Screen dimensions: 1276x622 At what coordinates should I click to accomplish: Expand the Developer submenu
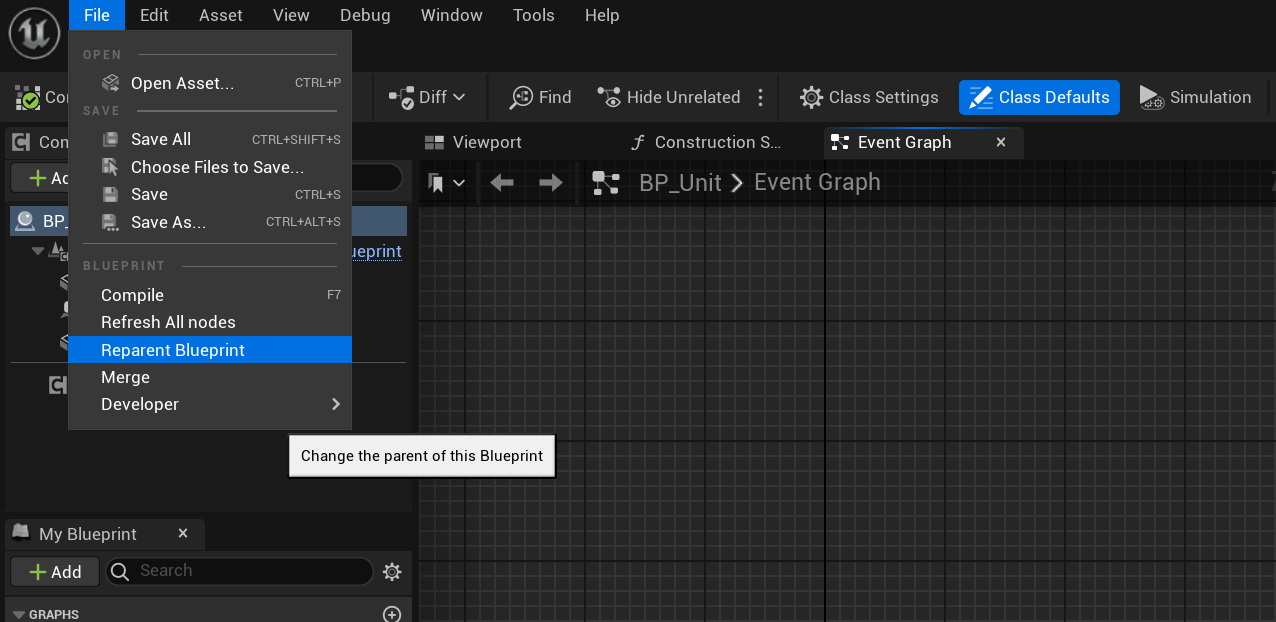[210, 404]
